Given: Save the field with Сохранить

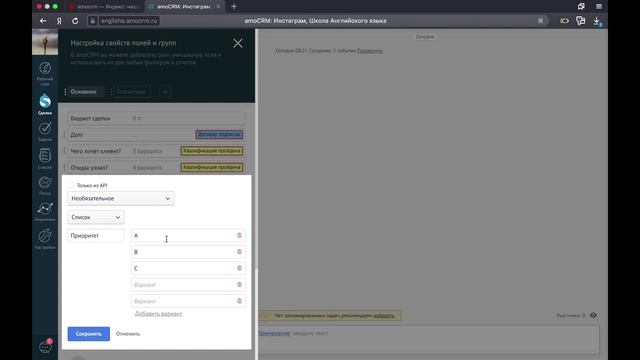Looking at the screenshot, I should point(89,334).
